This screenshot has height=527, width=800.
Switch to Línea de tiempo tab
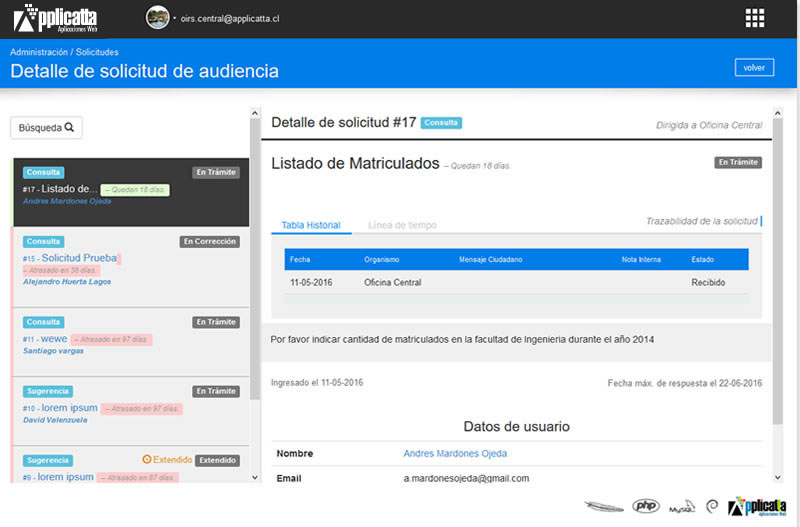tap(402, 225)
